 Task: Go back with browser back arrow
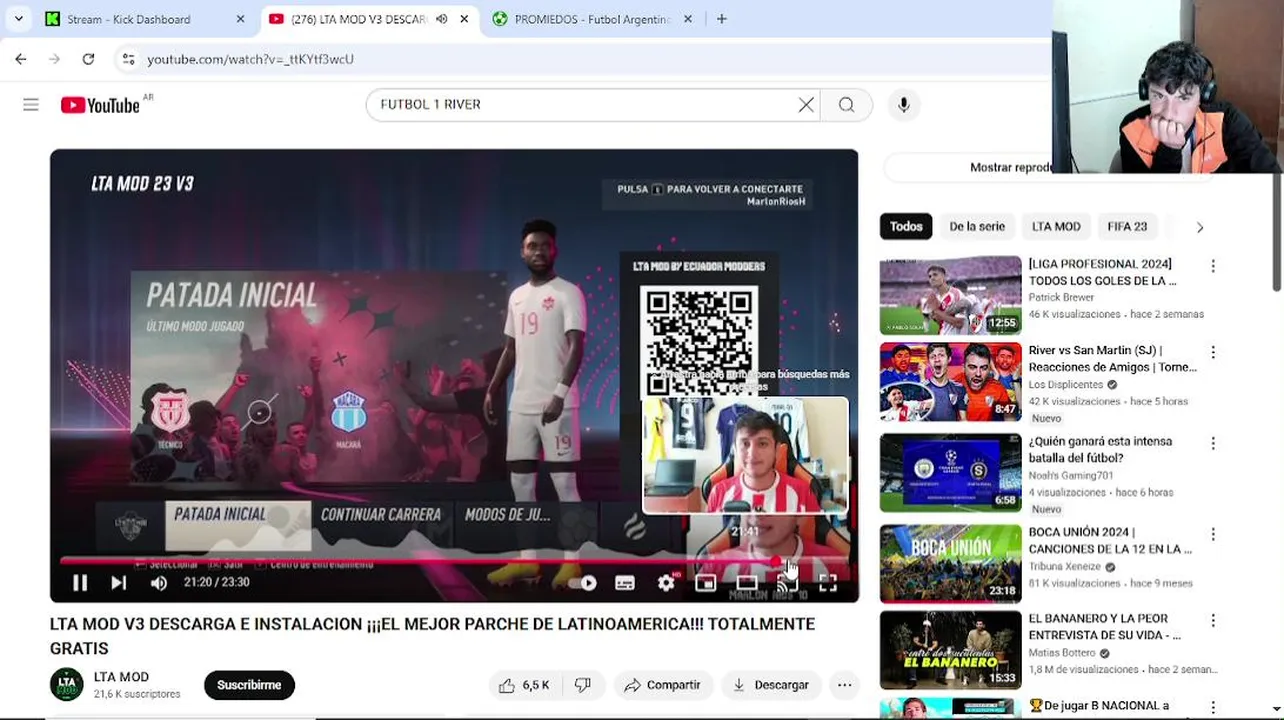[21, 59]
